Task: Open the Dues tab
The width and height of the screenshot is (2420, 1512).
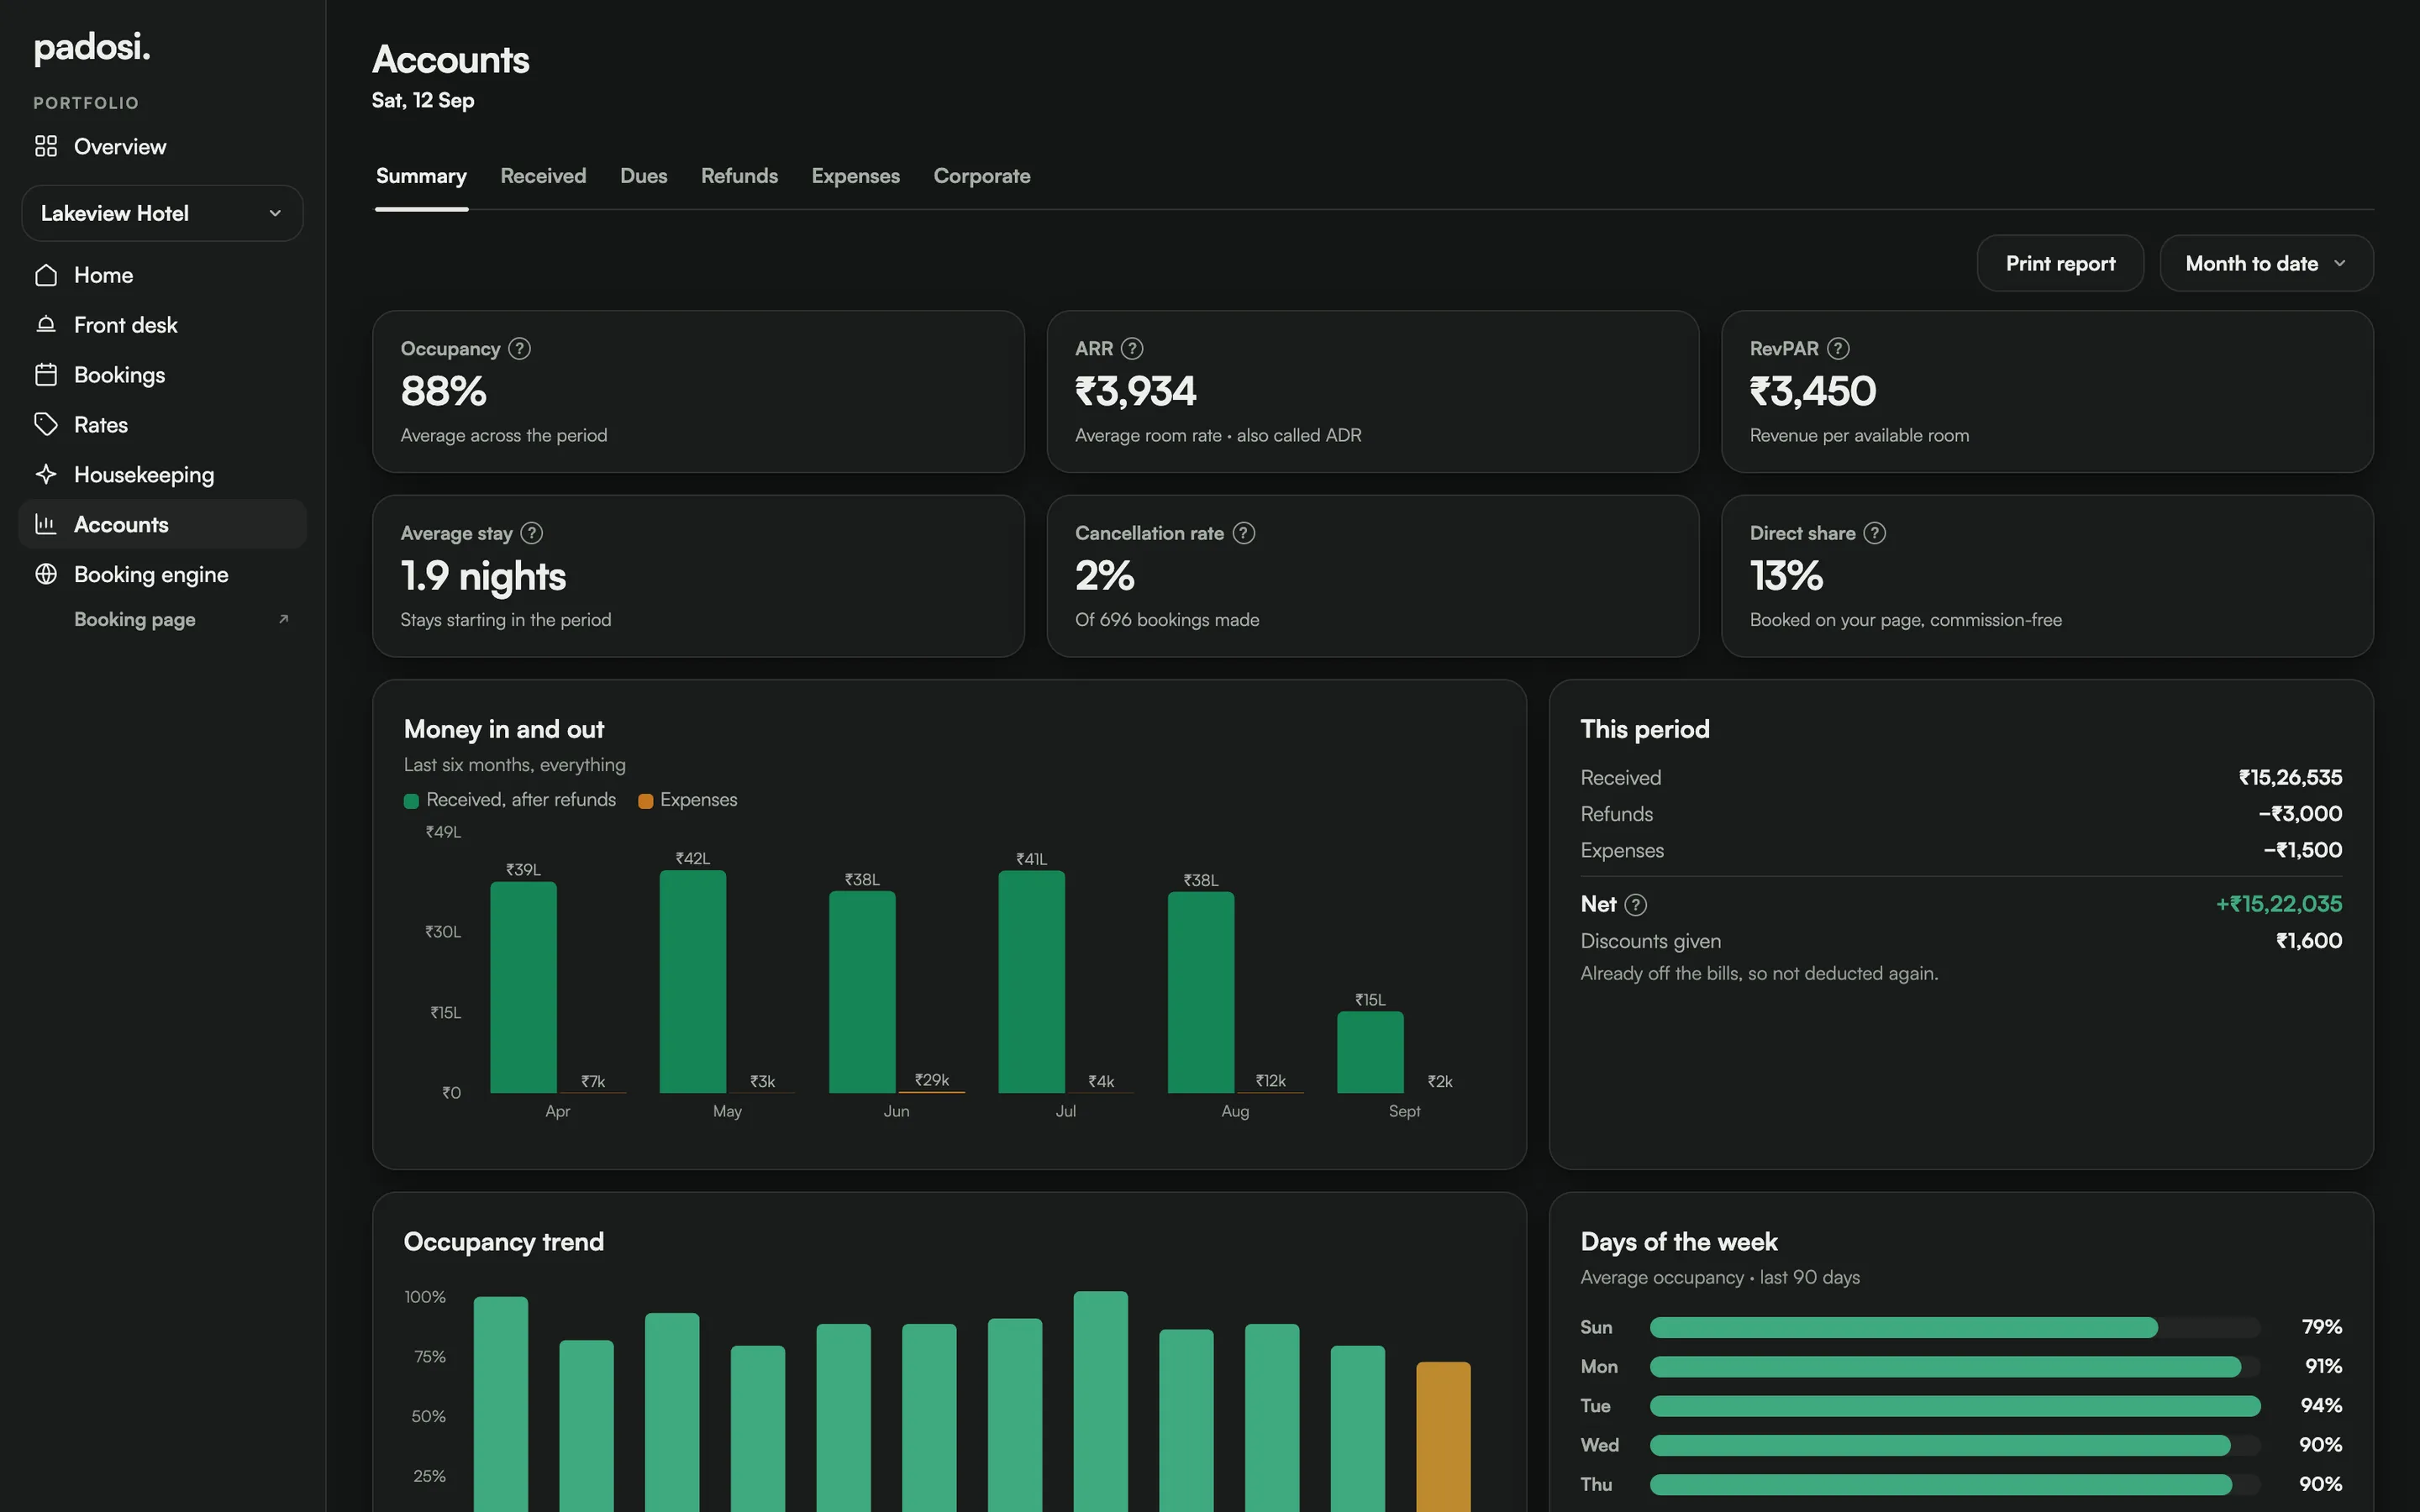Action: point(644,176)
